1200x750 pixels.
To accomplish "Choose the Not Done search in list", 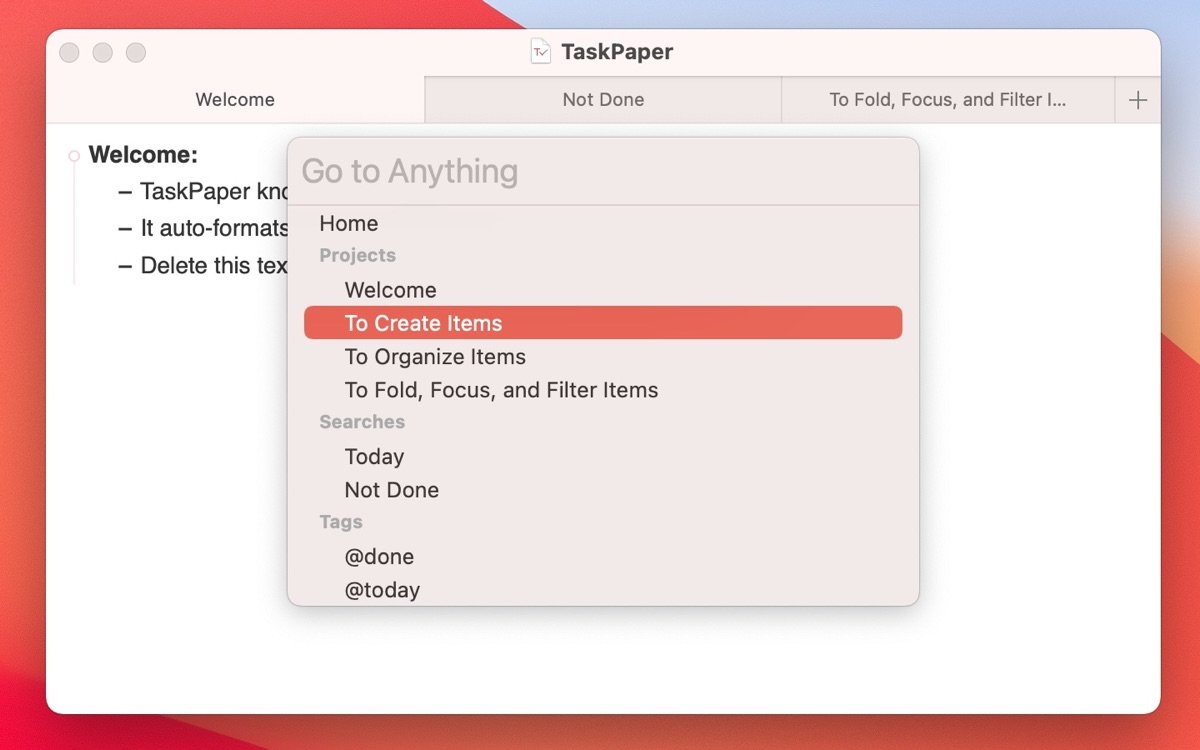I will 392,490.
